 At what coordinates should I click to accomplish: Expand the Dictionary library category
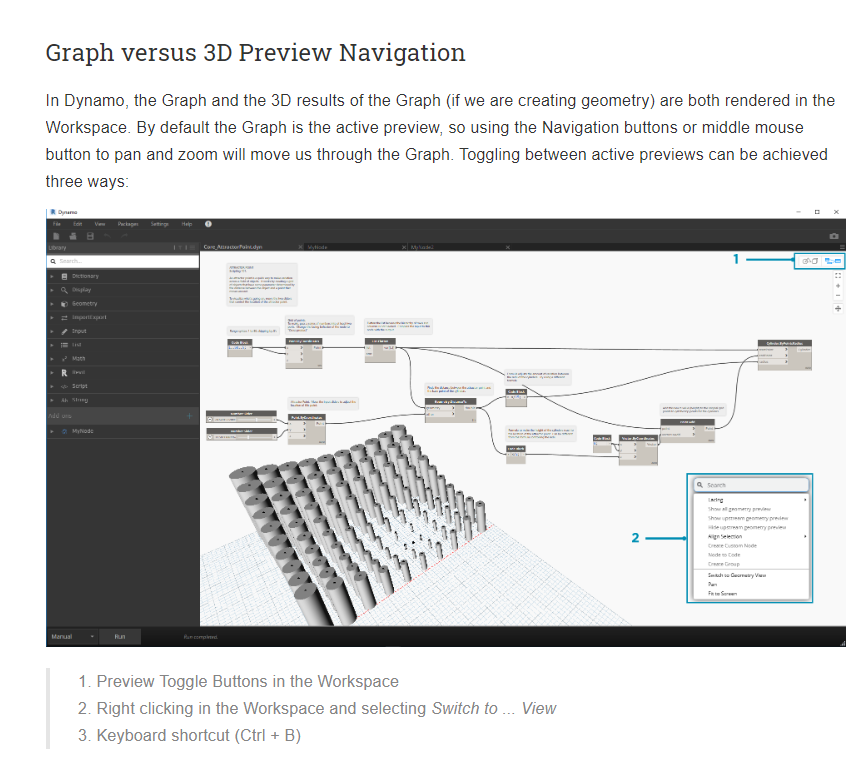(x=53, y=275)
